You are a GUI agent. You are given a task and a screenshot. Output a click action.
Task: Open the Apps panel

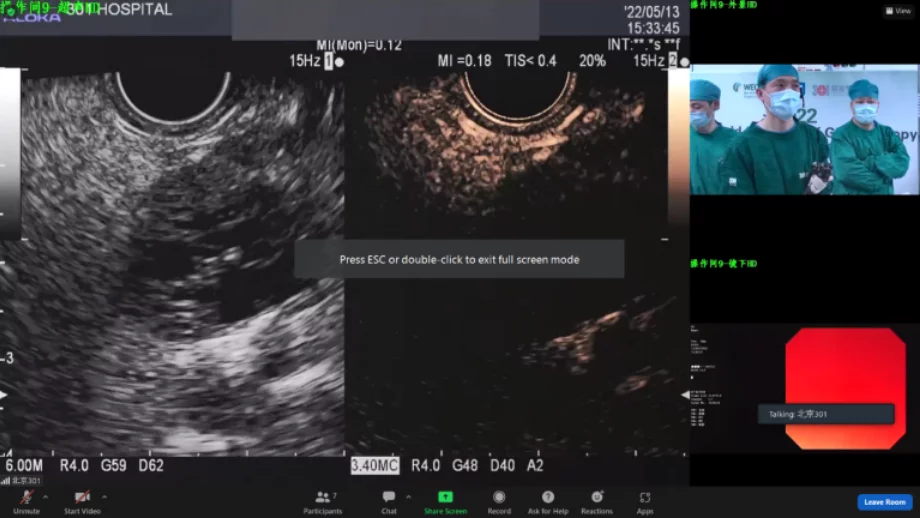tap(645, 498)
